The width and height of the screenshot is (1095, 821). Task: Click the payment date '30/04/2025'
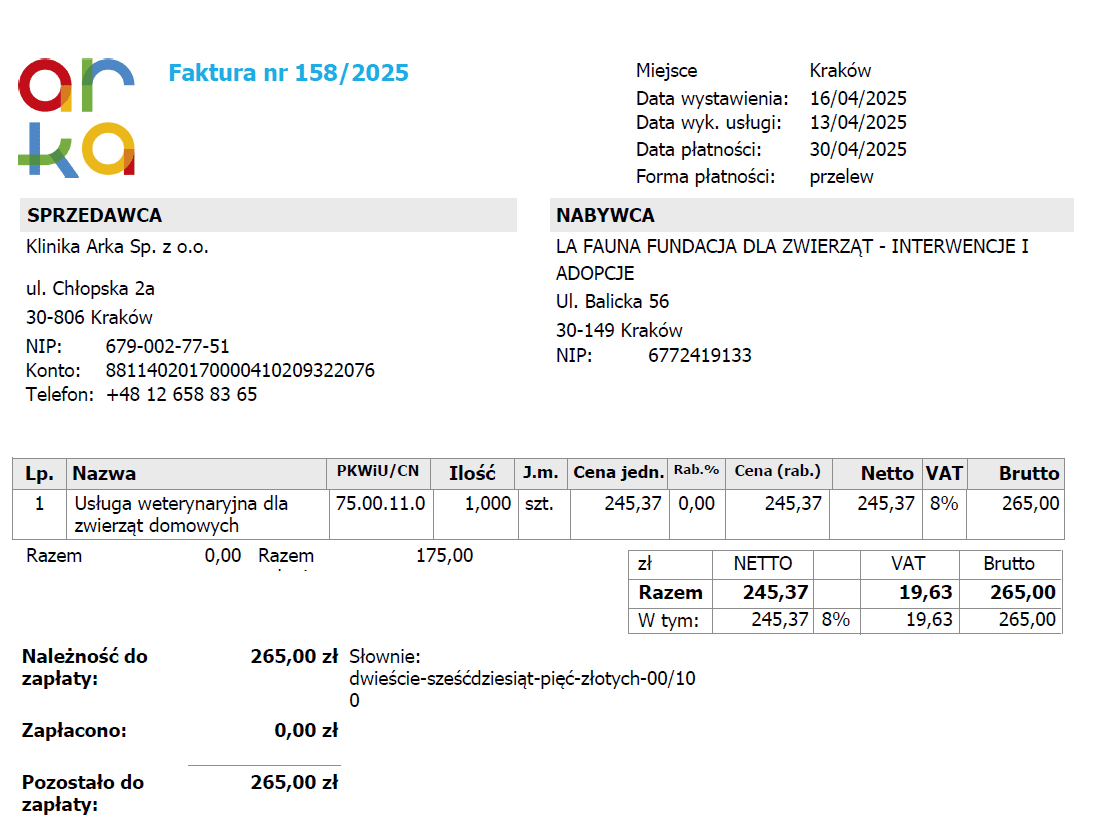click(x=858, y=149)
